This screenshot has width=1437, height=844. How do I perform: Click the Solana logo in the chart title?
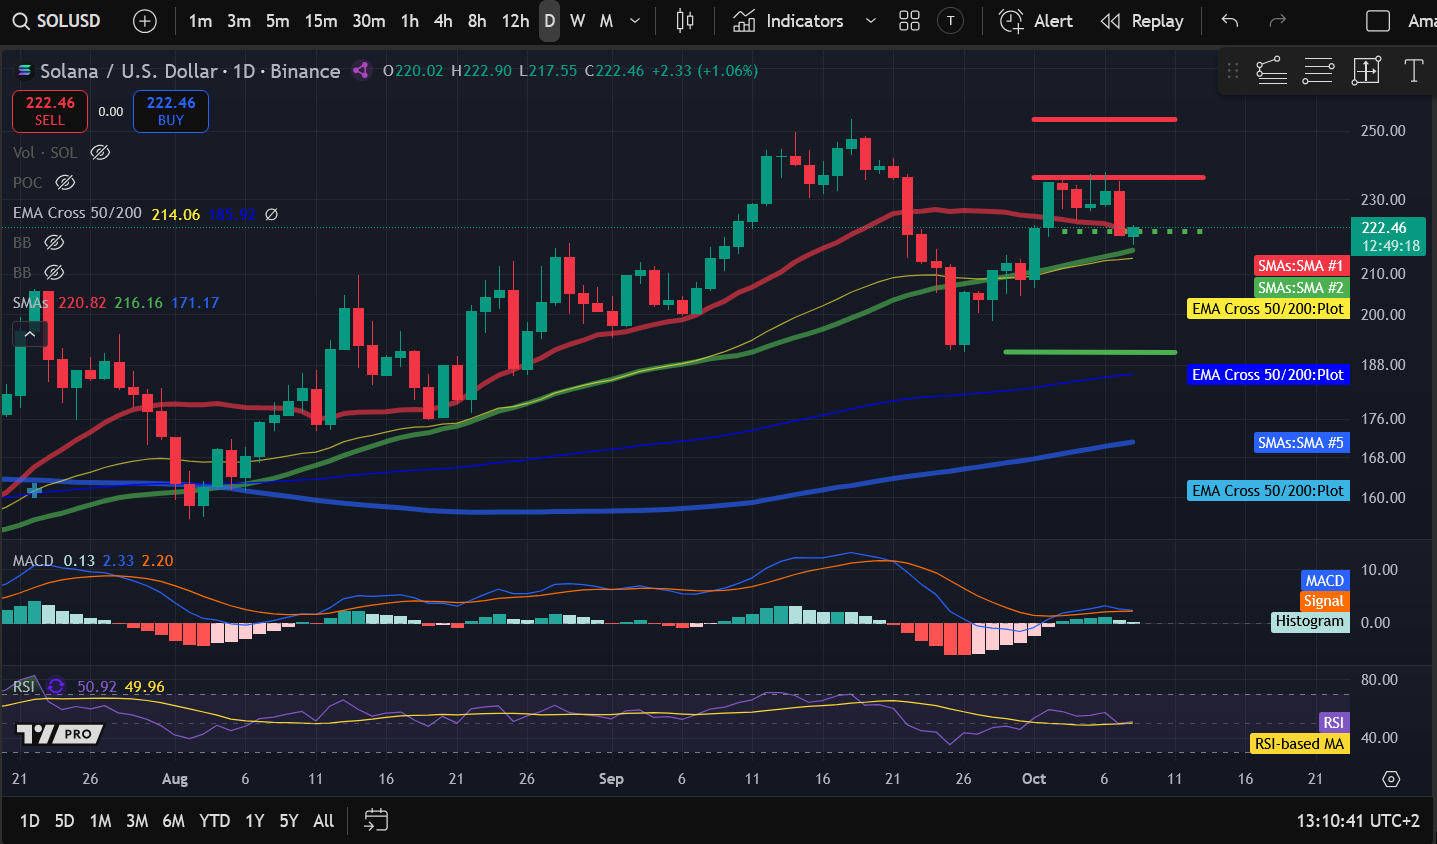click(25, 71)
